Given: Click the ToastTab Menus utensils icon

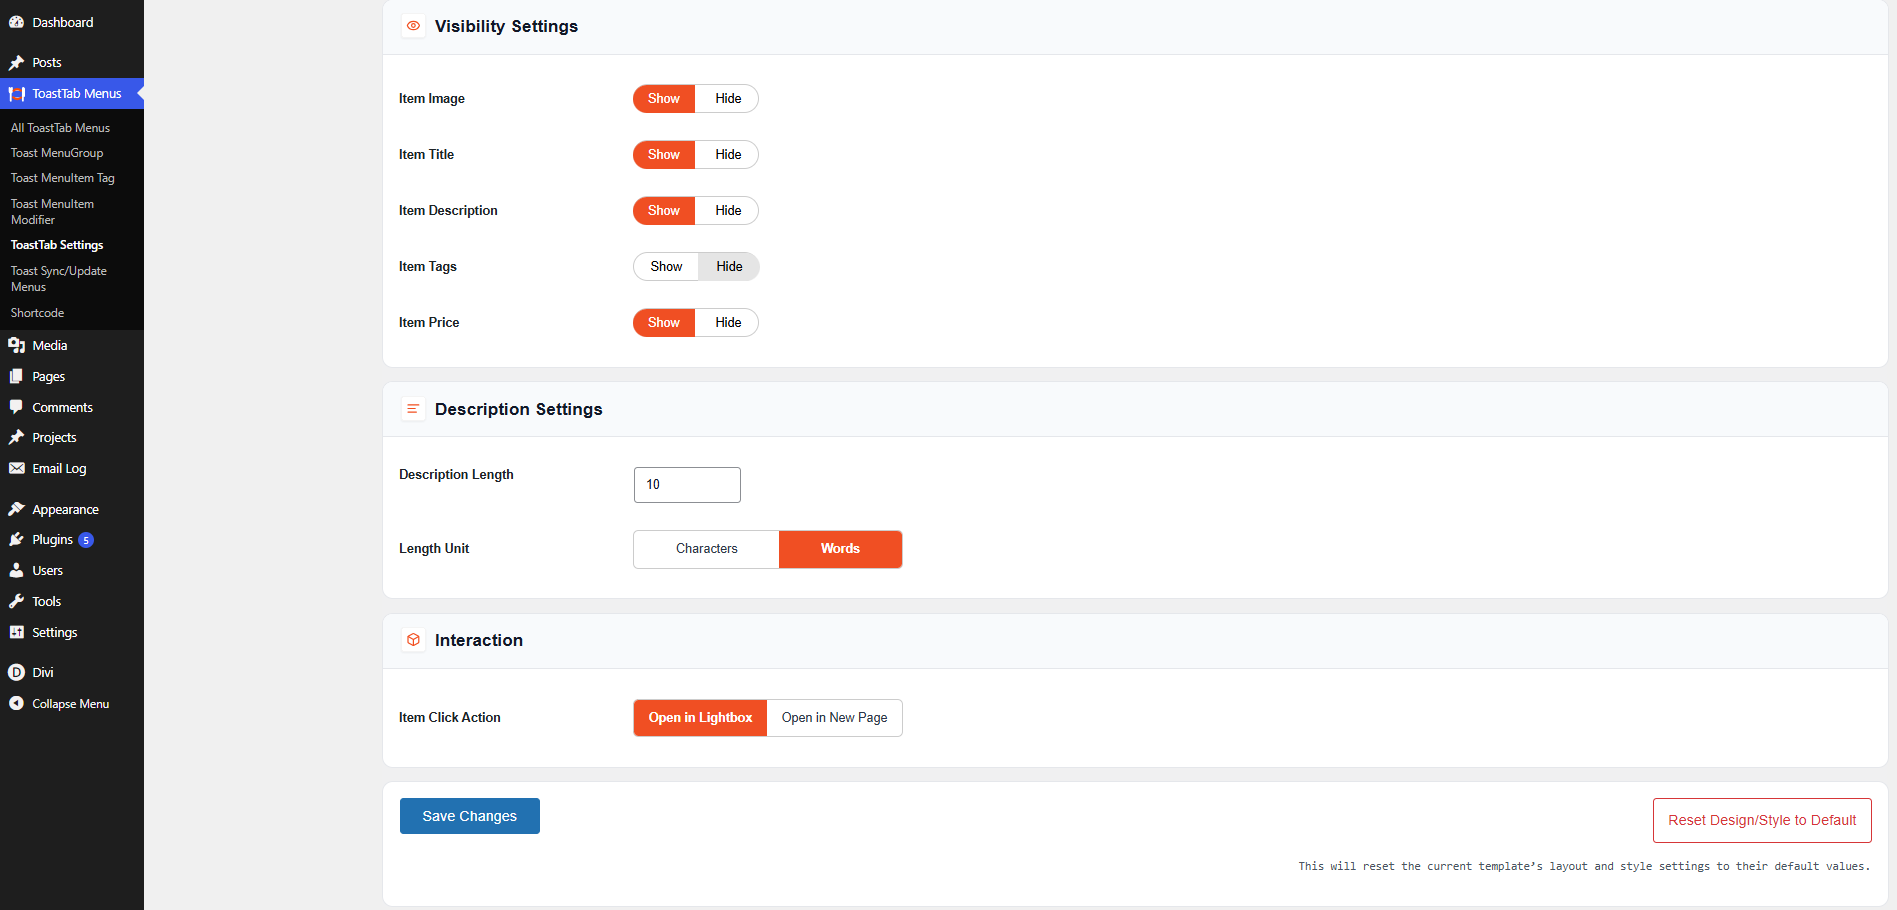Looking at the screenshot, I should pos(16,94).
